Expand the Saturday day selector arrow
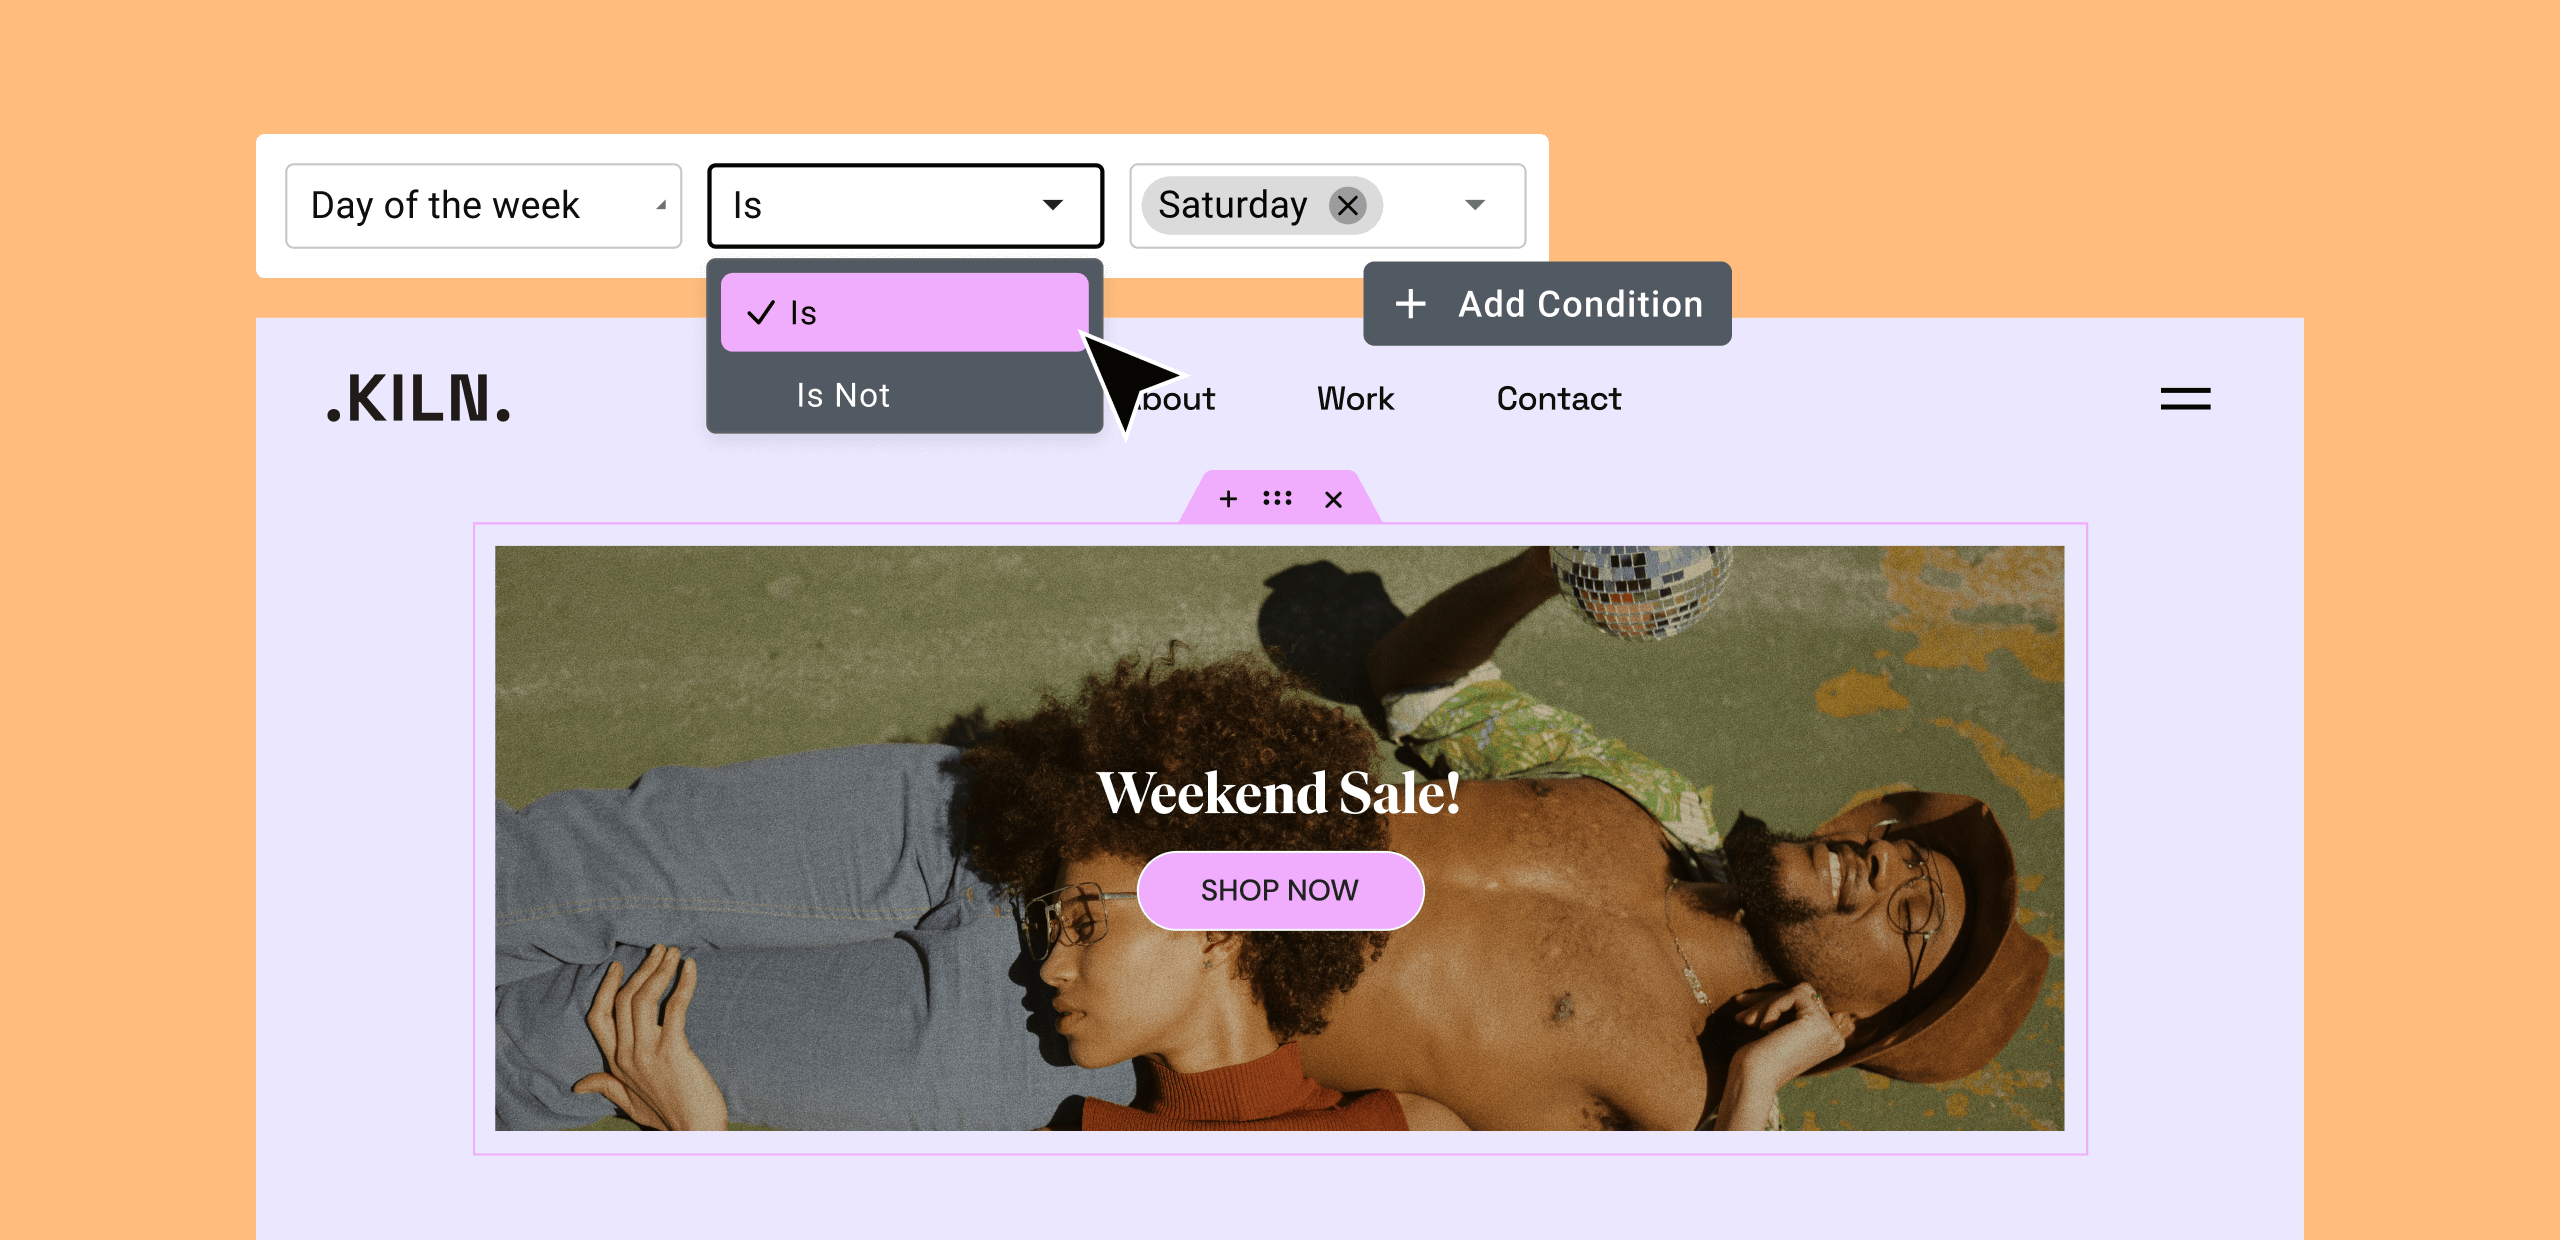2560x1240 pixels. (1474, 205)
